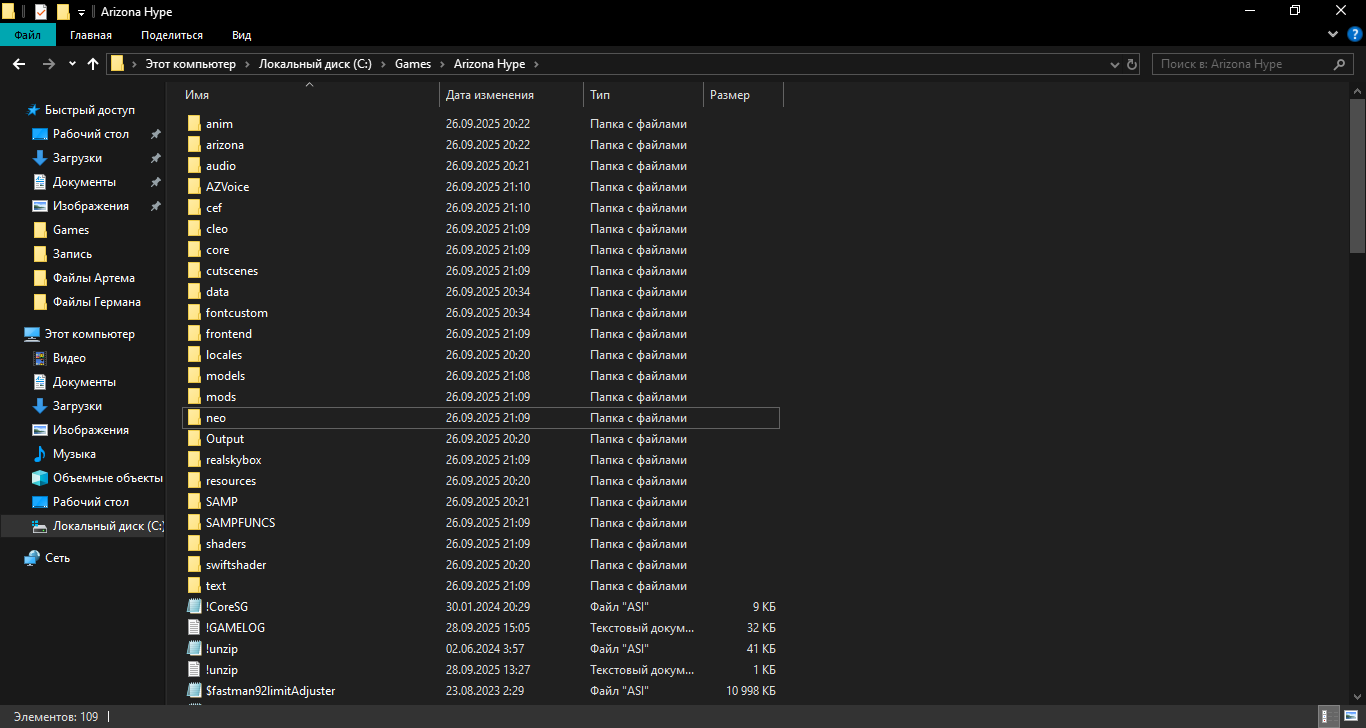
Task: Select the cleo folder icon
Action: (x=195, y=229)
